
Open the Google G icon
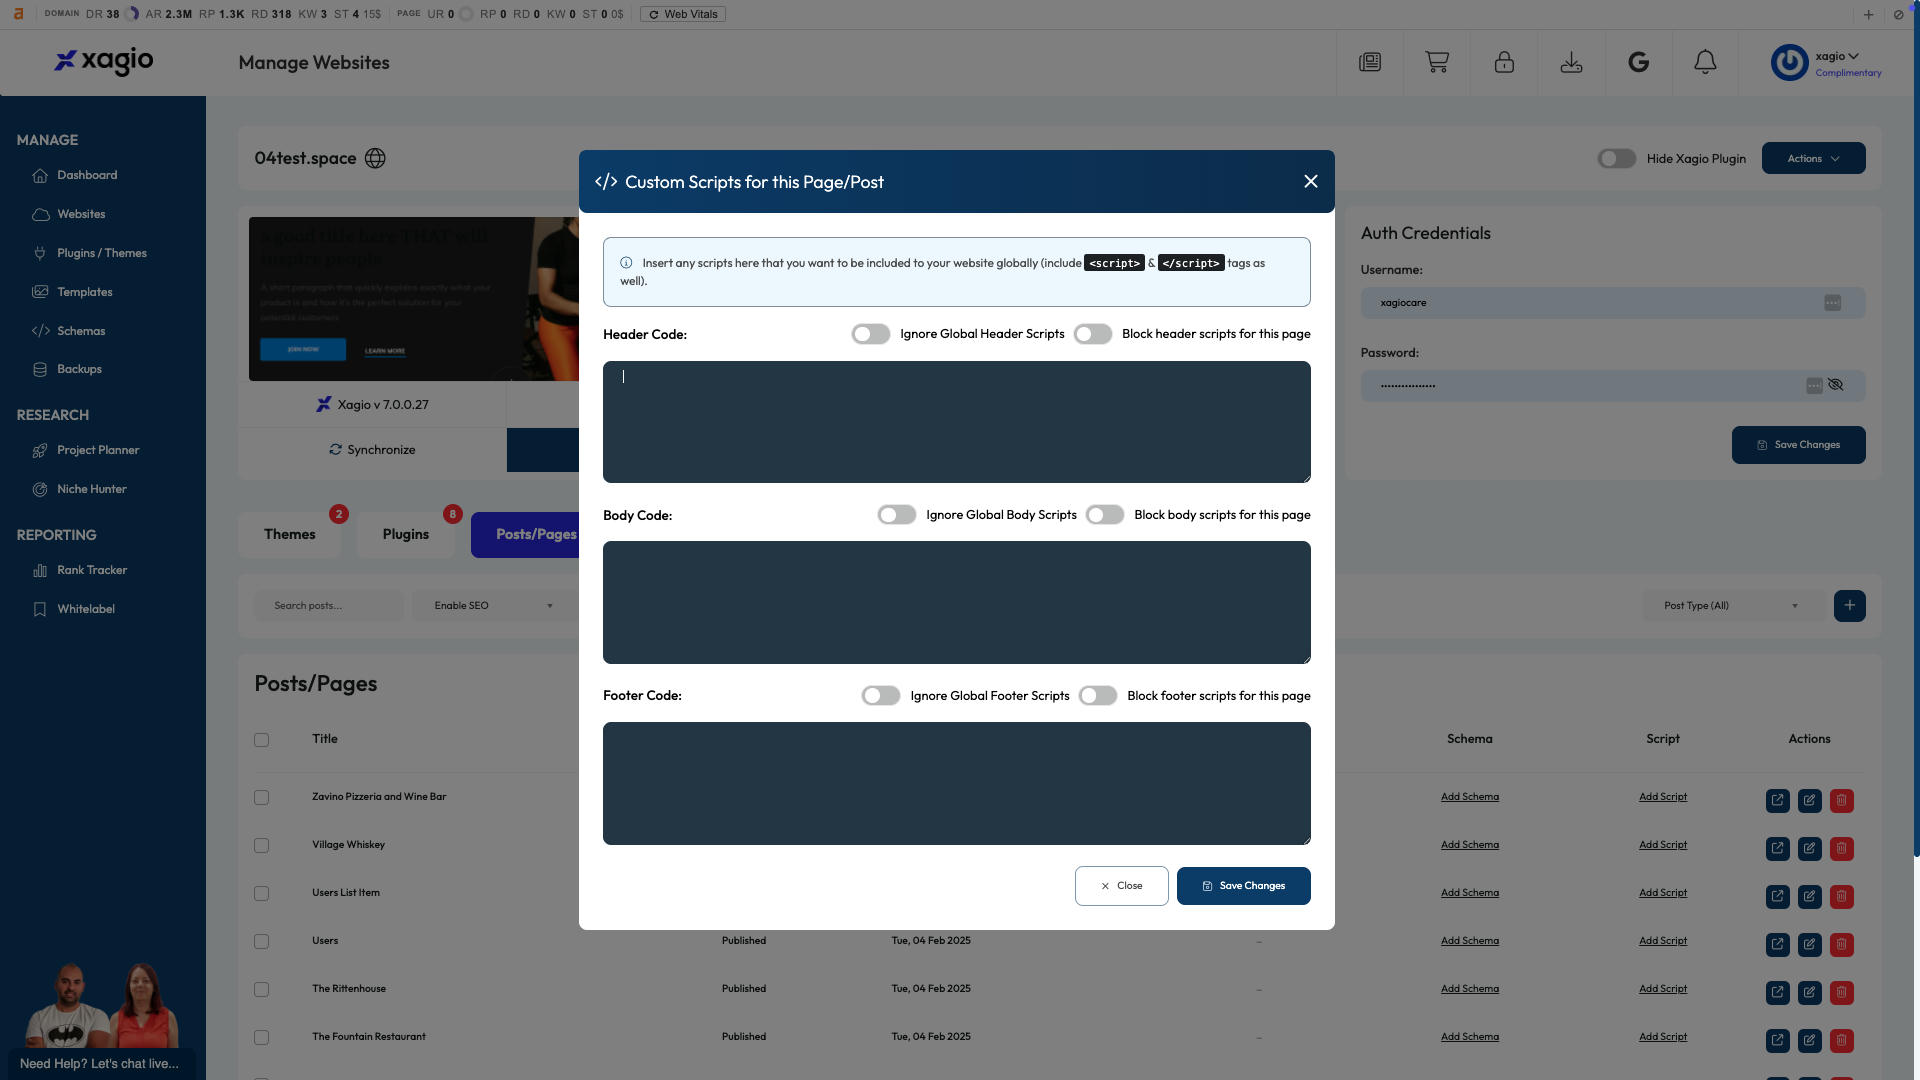(1638, 62)
